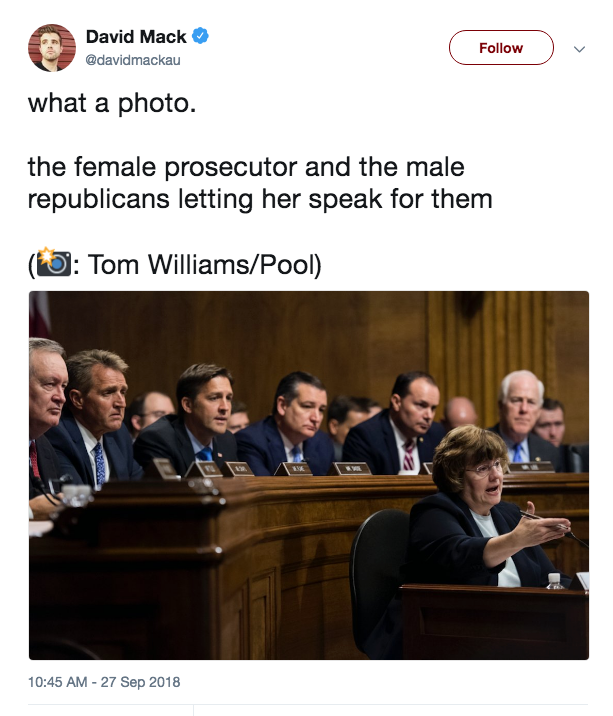Screen dimensions: 613x716
Task: Follow David Mack
Action: 501,47
